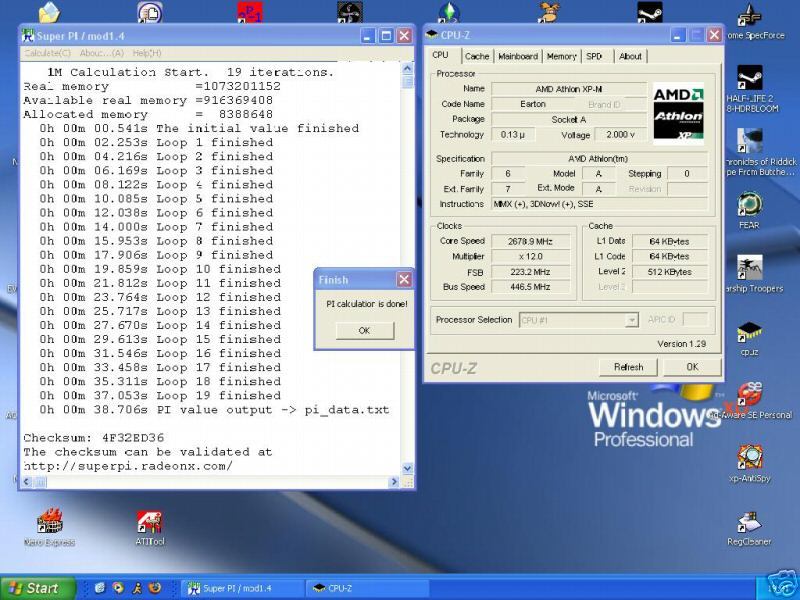800x600 pixels.
Task: Click the AMD Athlon XP logo in CPU-Z
Action: 678,114
